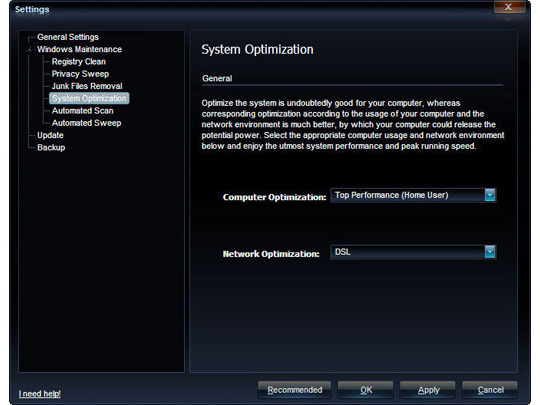The width and height of the screenshot is (540, 405).
Task: Click the System Optimization heading
Action: point(257,50)
